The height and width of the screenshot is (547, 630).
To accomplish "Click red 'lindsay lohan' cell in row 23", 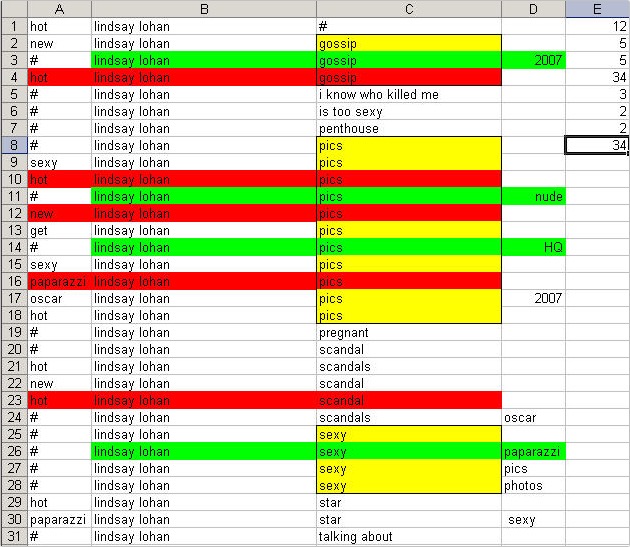I will click(x=204, y=400).
